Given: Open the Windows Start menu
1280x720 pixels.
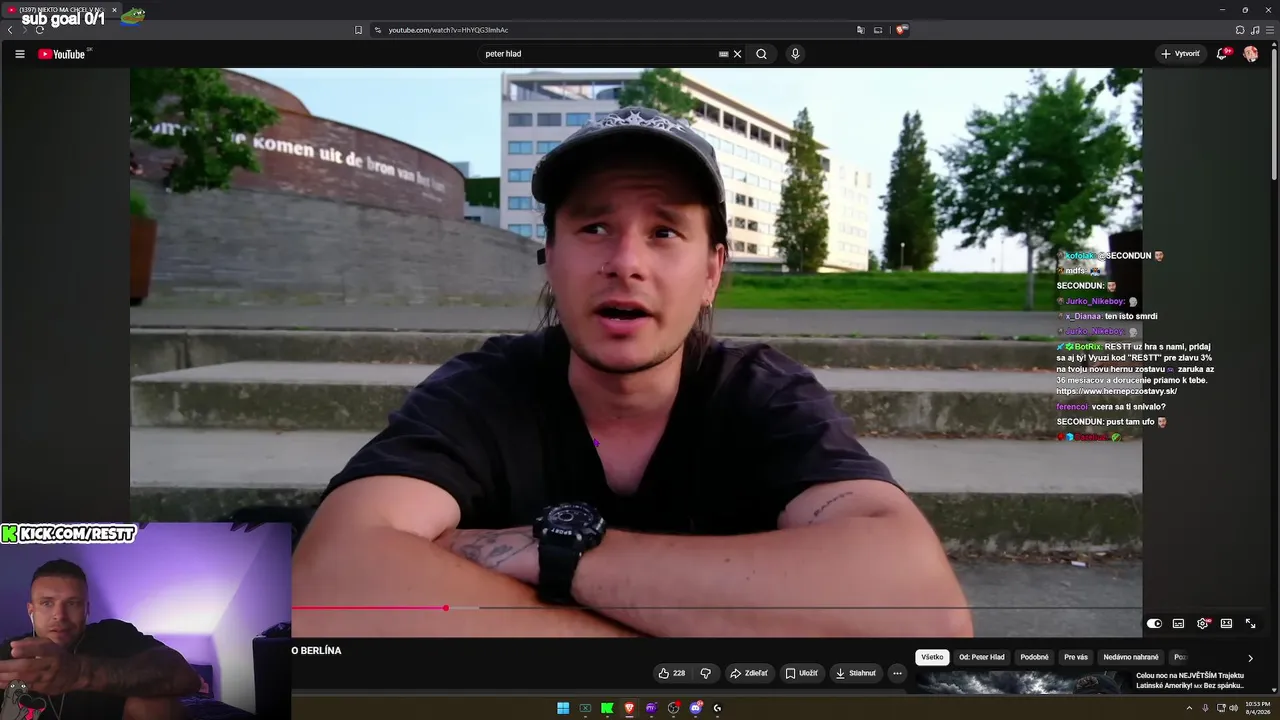Looking at the screenshot, I should click(563, 708).
